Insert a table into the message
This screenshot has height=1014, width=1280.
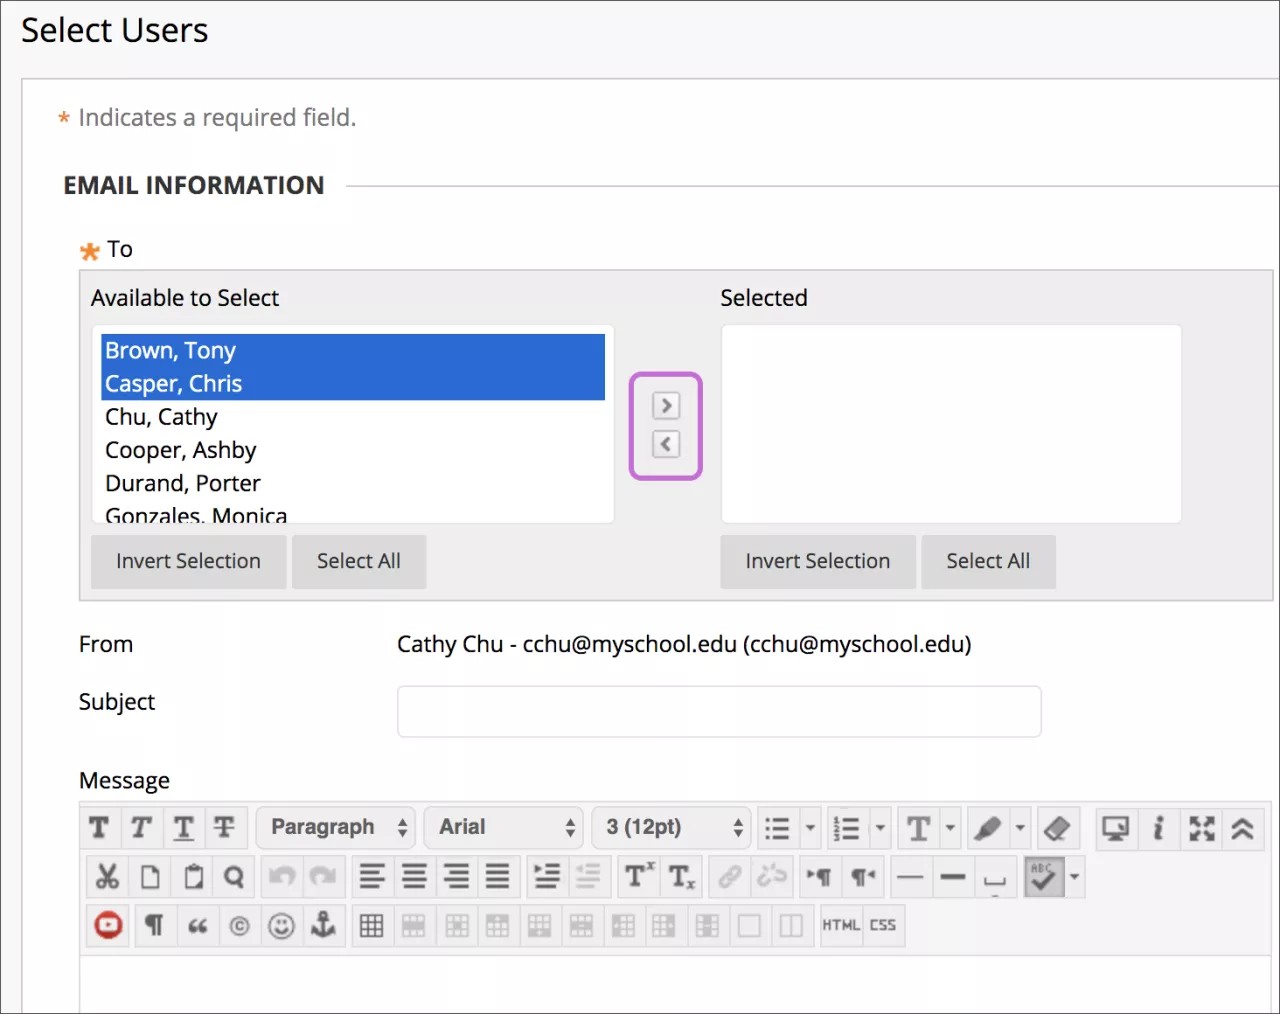[371, 925]
